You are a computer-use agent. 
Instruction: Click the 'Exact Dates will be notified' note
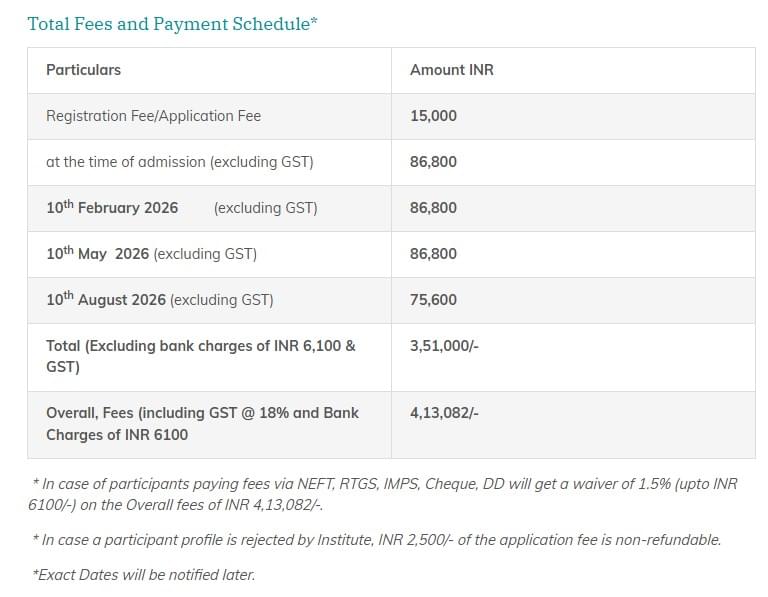[x=143, y=575]
